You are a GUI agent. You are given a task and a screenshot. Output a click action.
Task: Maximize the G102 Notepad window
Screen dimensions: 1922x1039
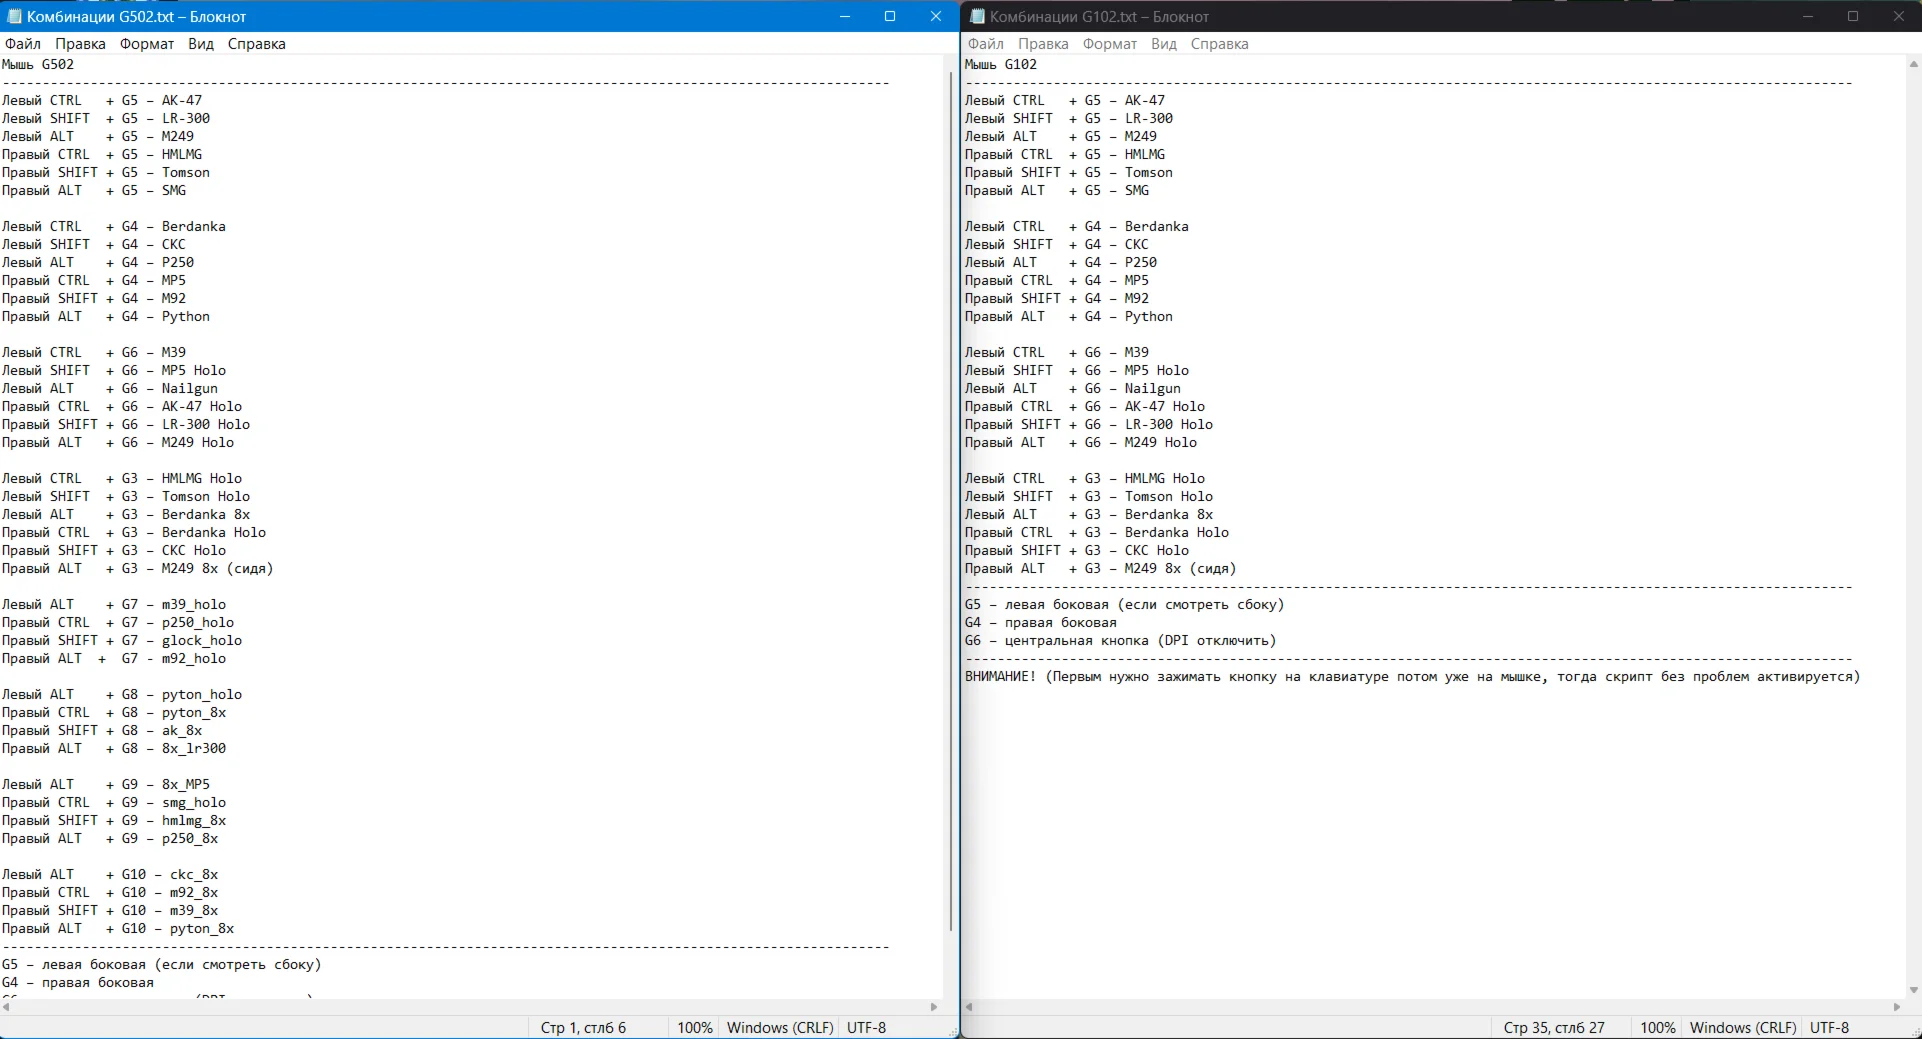pos(1852,17)
